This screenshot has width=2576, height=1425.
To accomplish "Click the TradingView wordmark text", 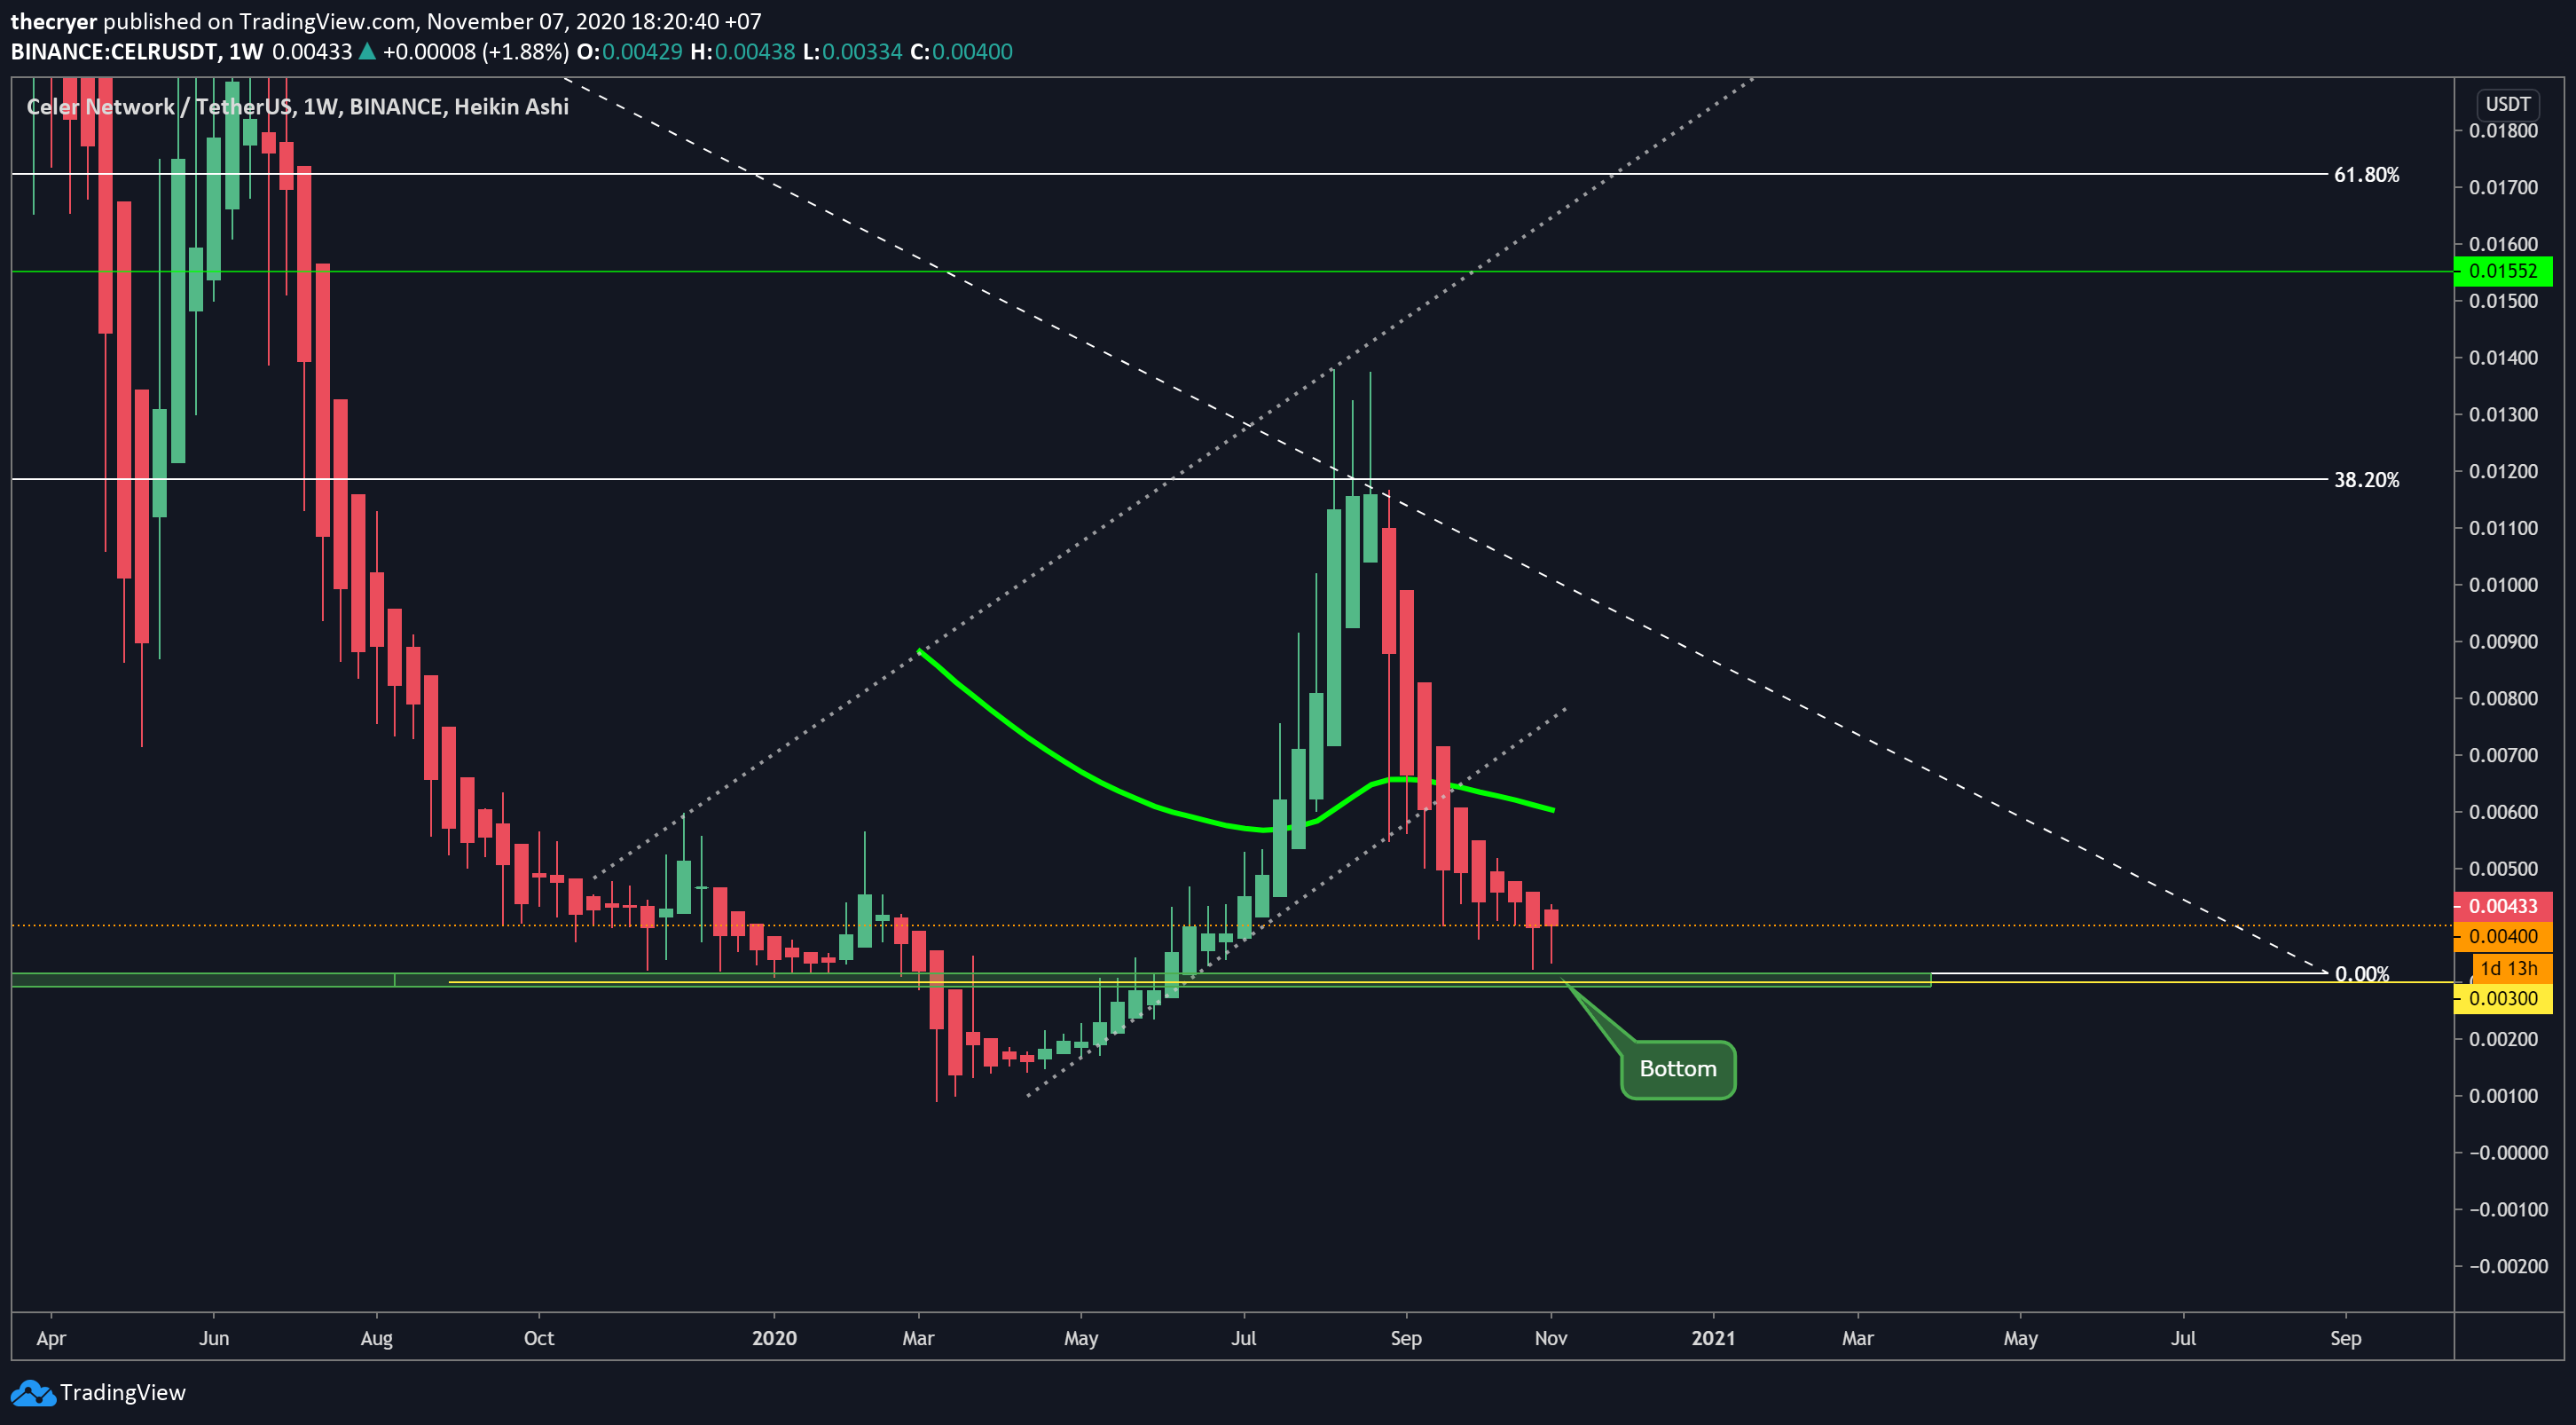I will [123, 1393].
